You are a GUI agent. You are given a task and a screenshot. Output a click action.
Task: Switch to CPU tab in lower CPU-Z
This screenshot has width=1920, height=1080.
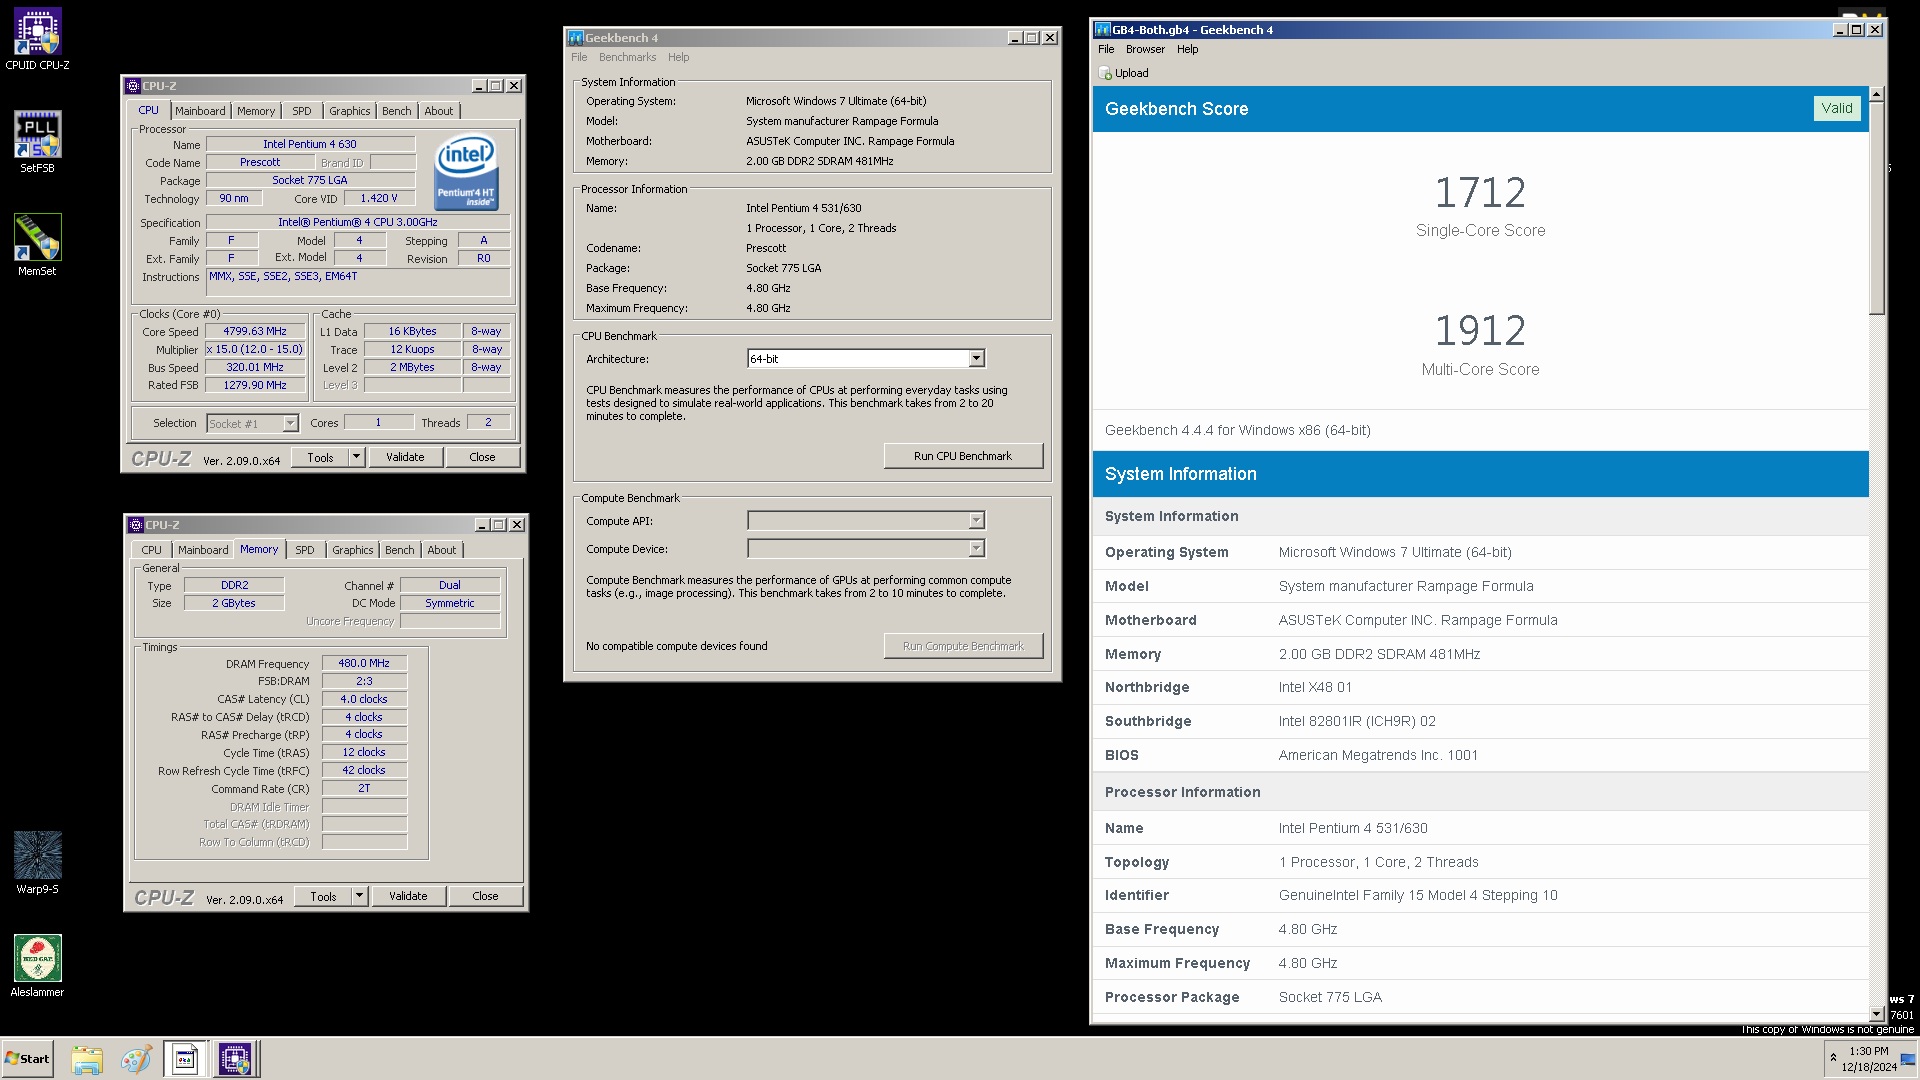coord(151,550)
